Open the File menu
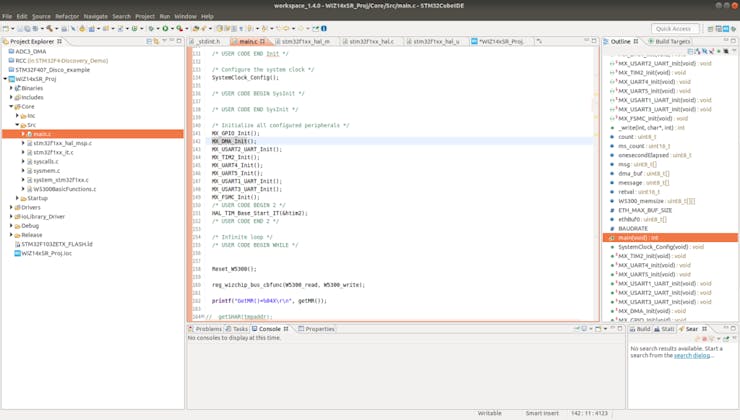This screenshot has width=740, height=420. tap(7, 16)
